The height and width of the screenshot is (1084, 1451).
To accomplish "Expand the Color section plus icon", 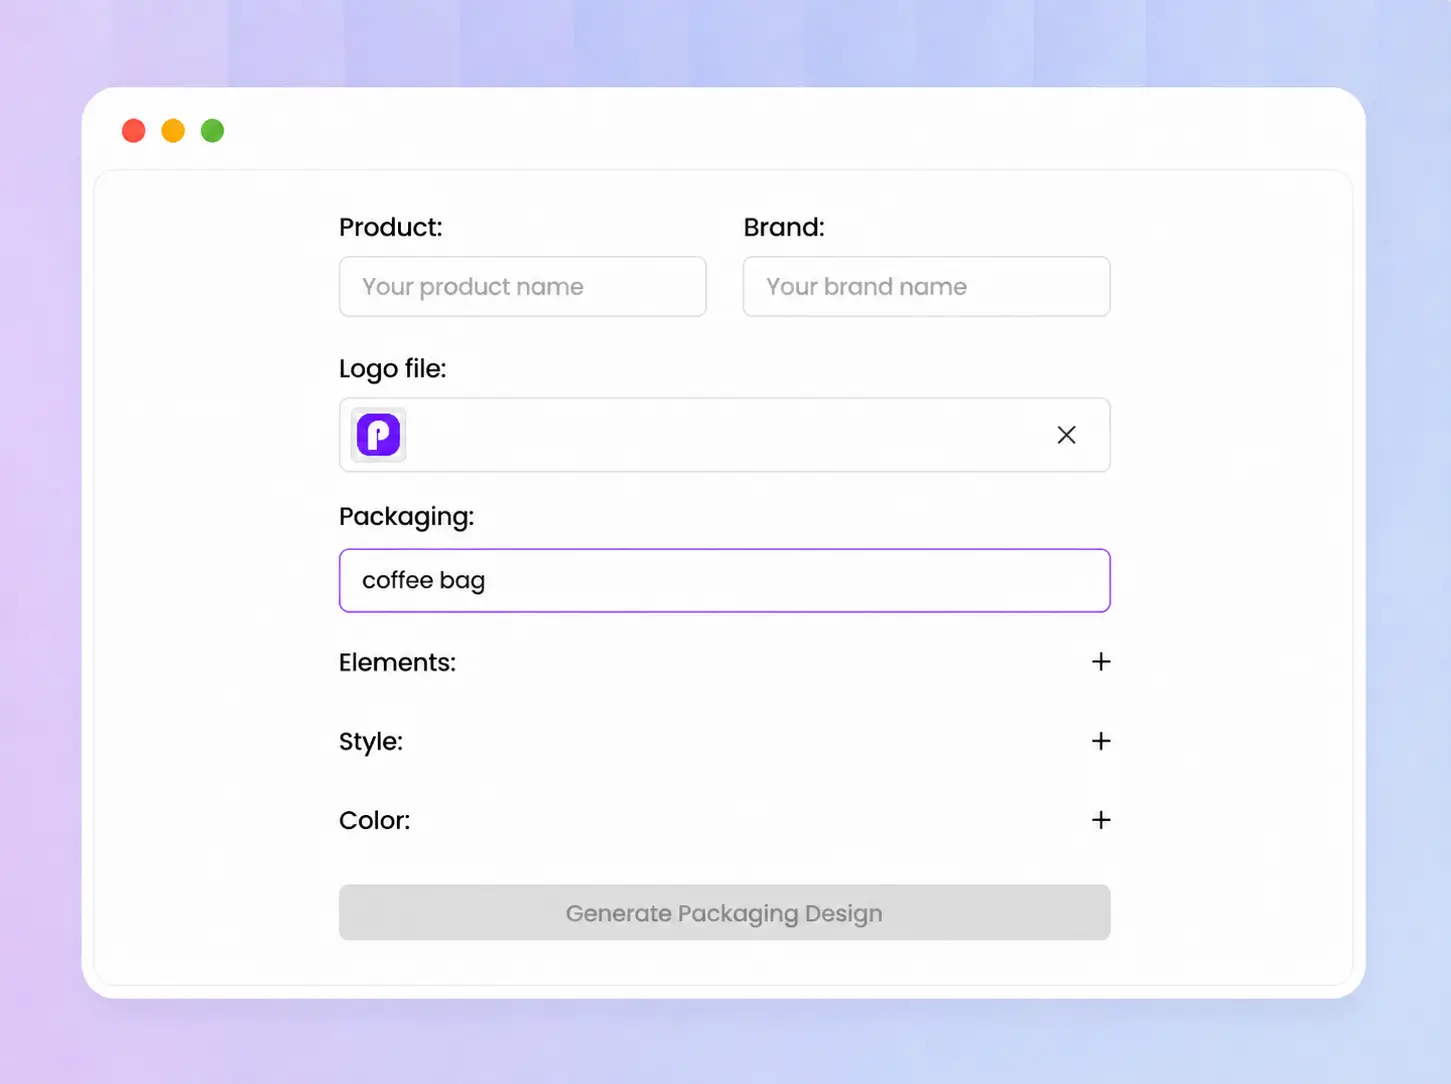I will tap(1101, 820).
